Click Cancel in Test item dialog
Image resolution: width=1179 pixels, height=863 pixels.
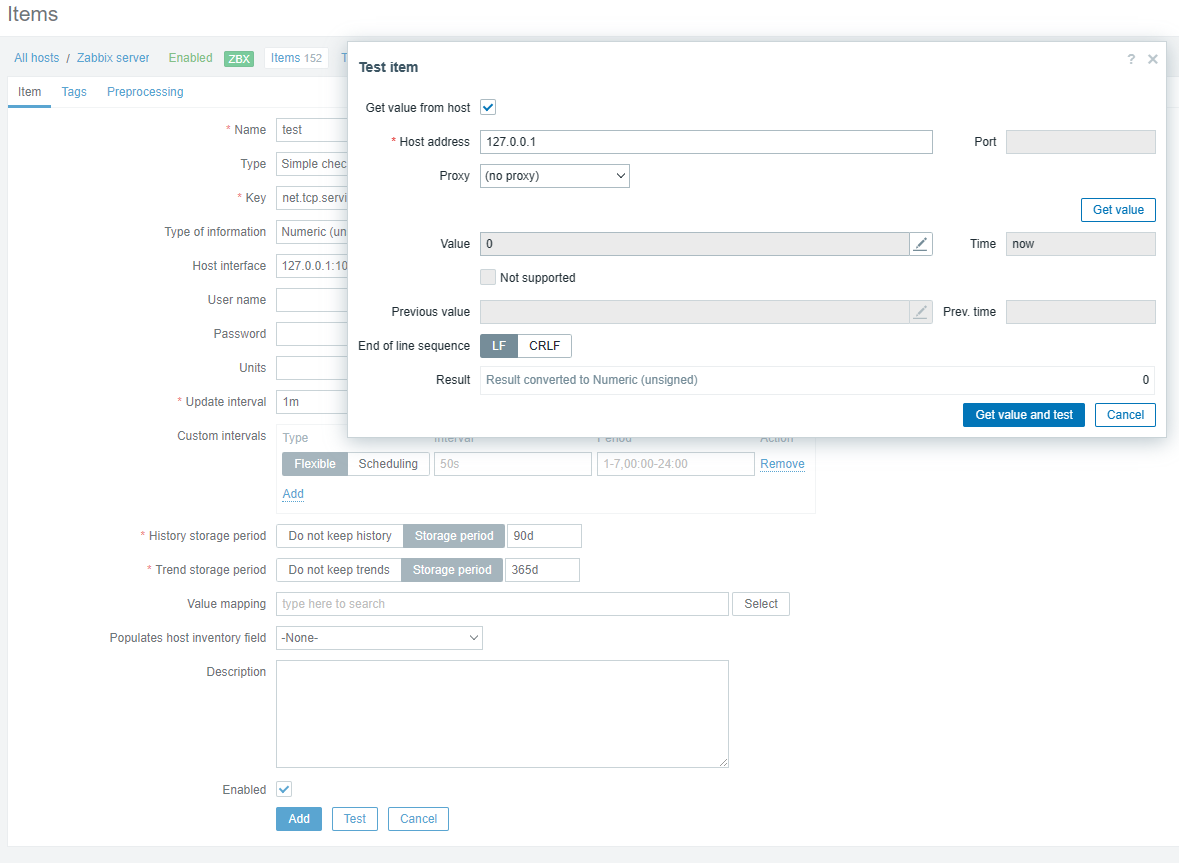tap(1125, 415)
